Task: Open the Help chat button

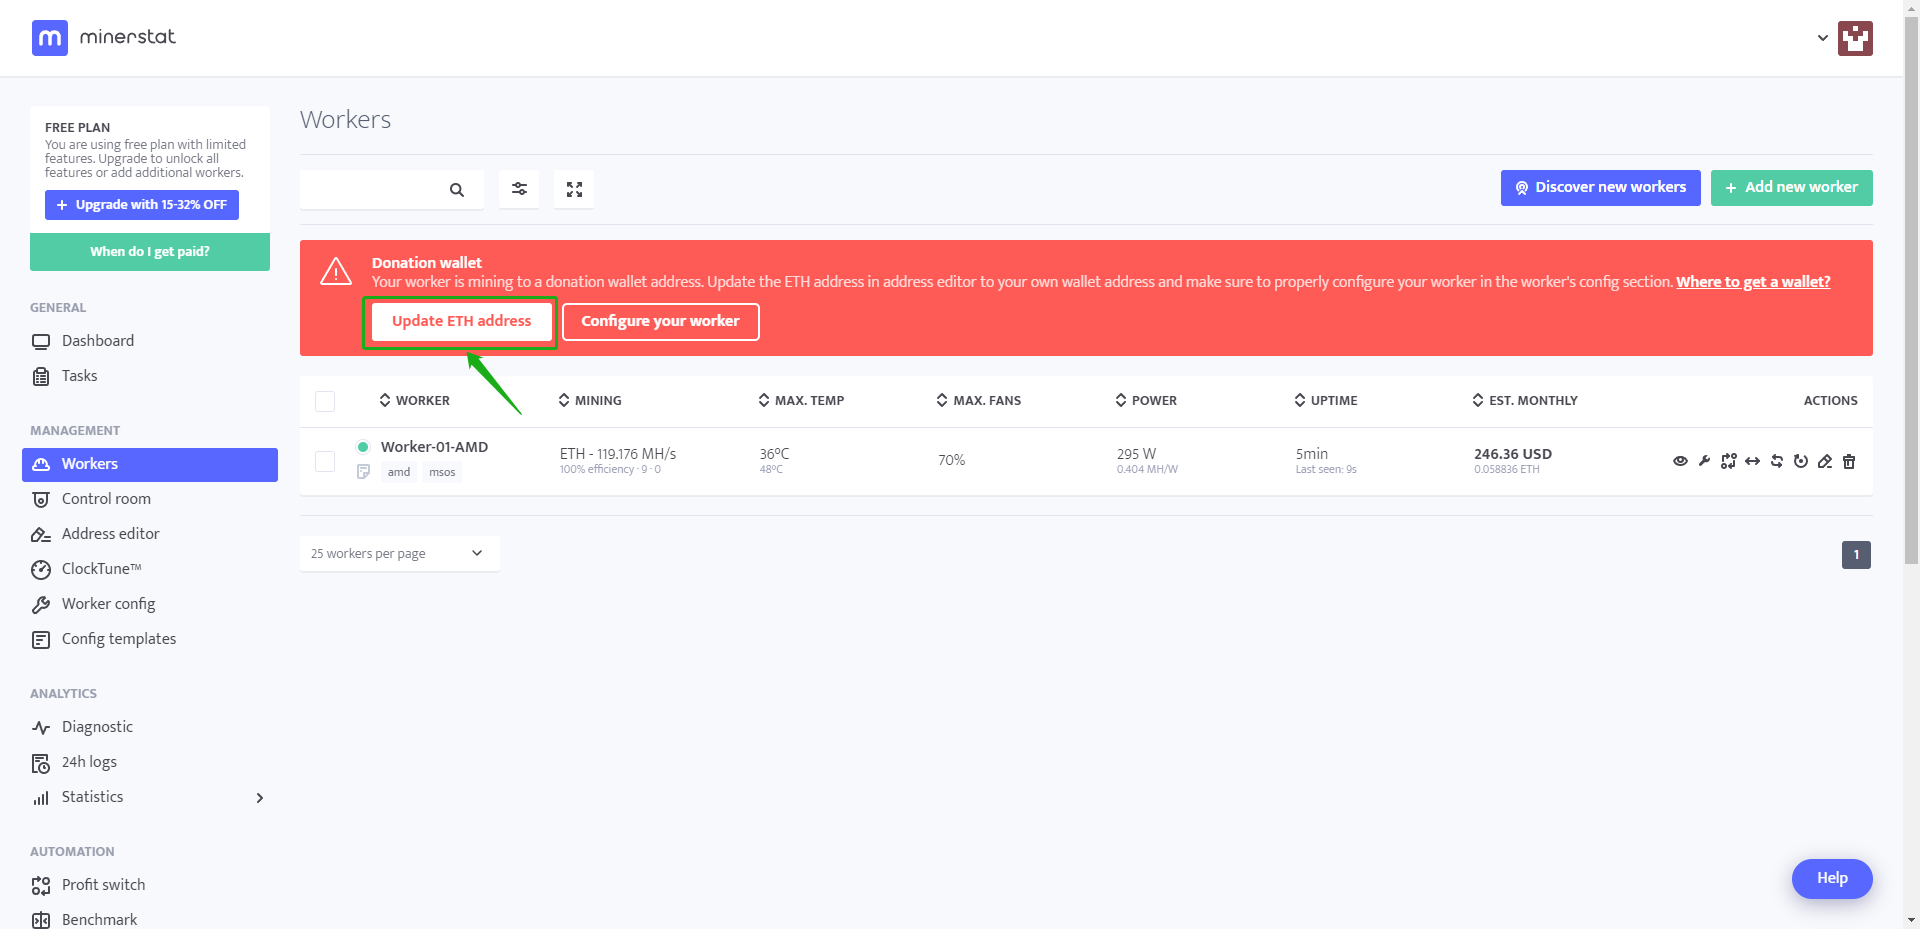Action: (x=1832, y=879)
